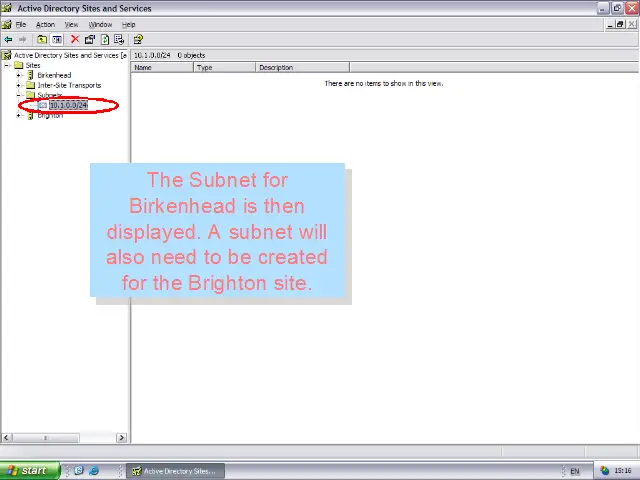The width and height of the screenshot is (640, 480).
Task: Open Help with the toolbar question-mark icon
Action: click(138, 40)
